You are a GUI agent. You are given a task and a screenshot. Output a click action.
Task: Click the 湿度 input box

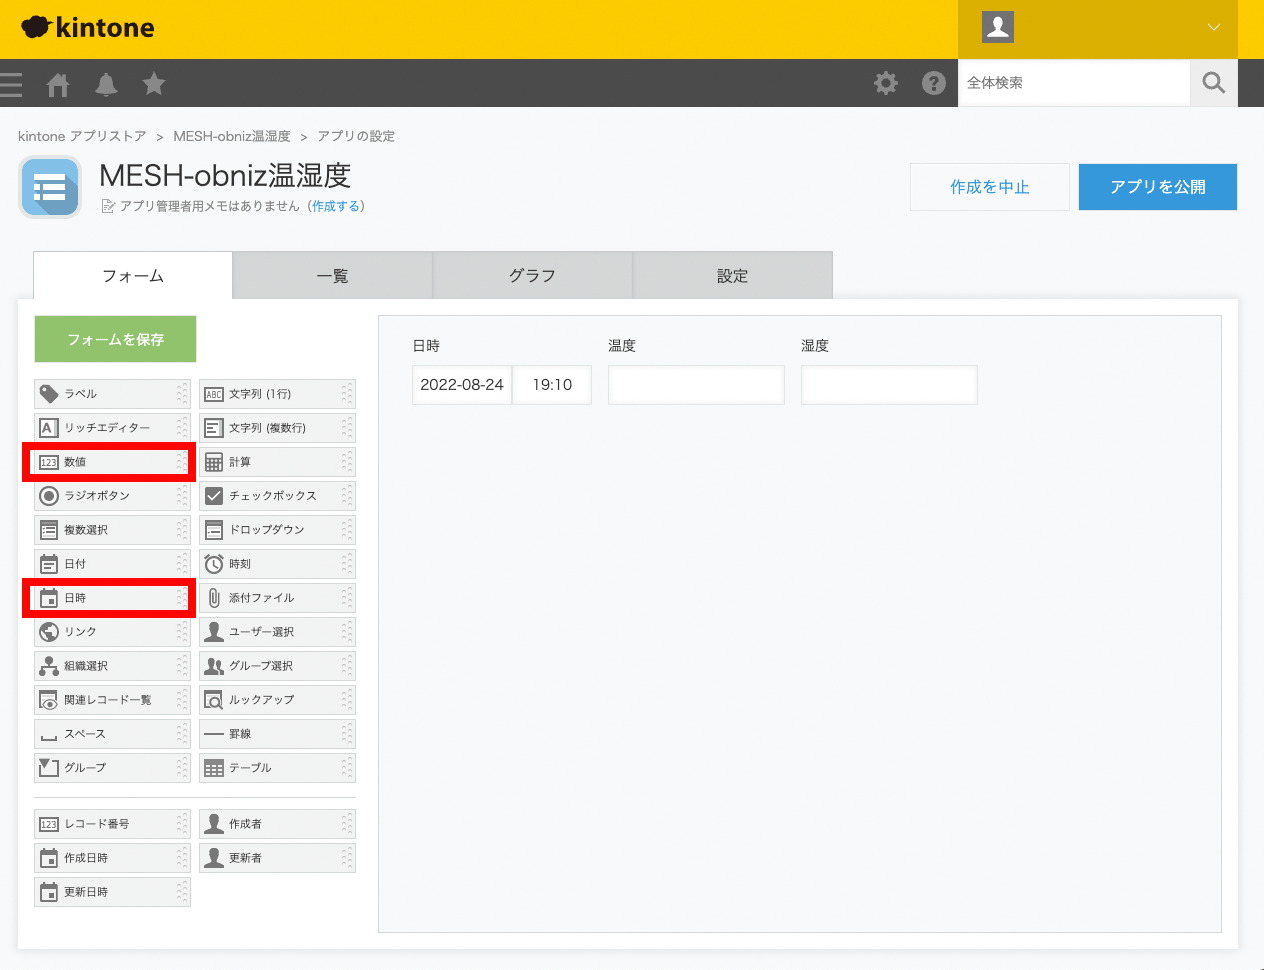(x=889, y=385)
